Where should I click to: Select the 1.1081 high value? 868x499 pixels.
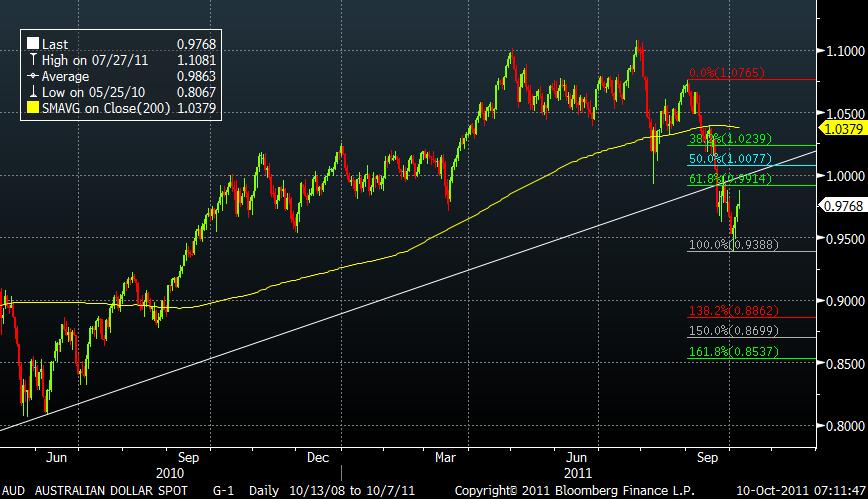point(197,60)
